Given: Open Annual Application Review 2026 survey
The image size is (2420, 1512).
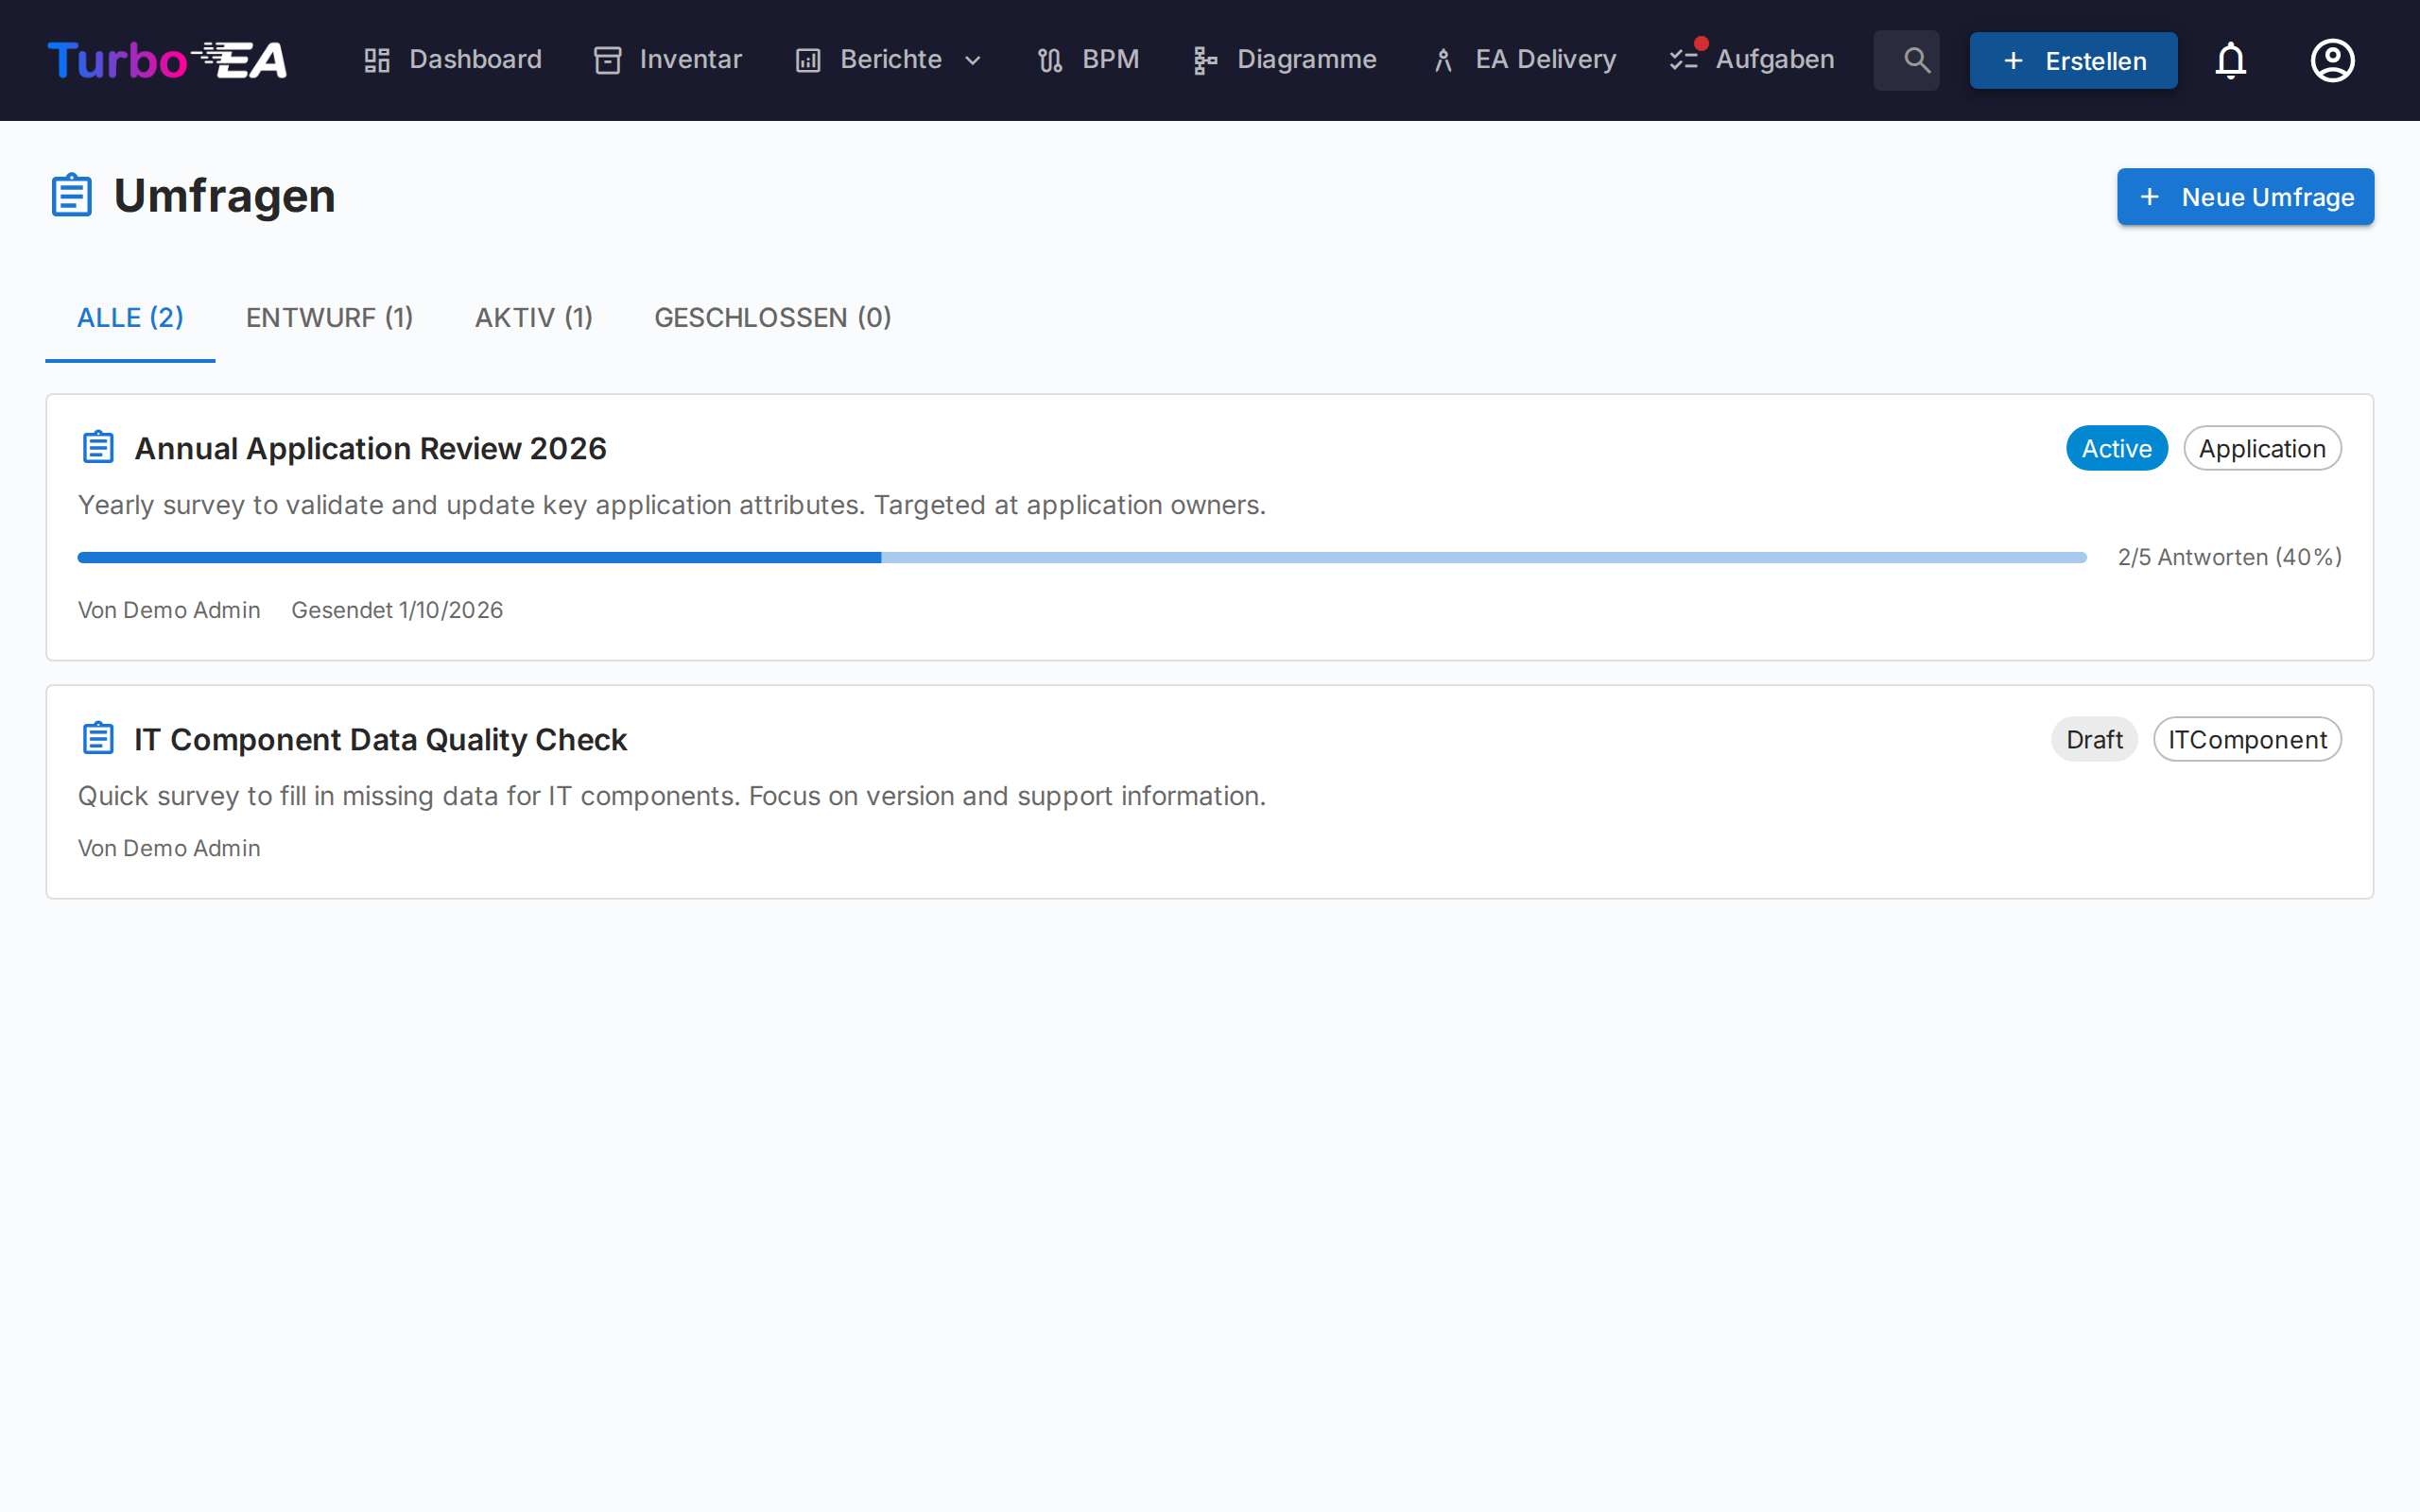Looking at the screenshot, I should pyautogui.click(x=370, y=448).
